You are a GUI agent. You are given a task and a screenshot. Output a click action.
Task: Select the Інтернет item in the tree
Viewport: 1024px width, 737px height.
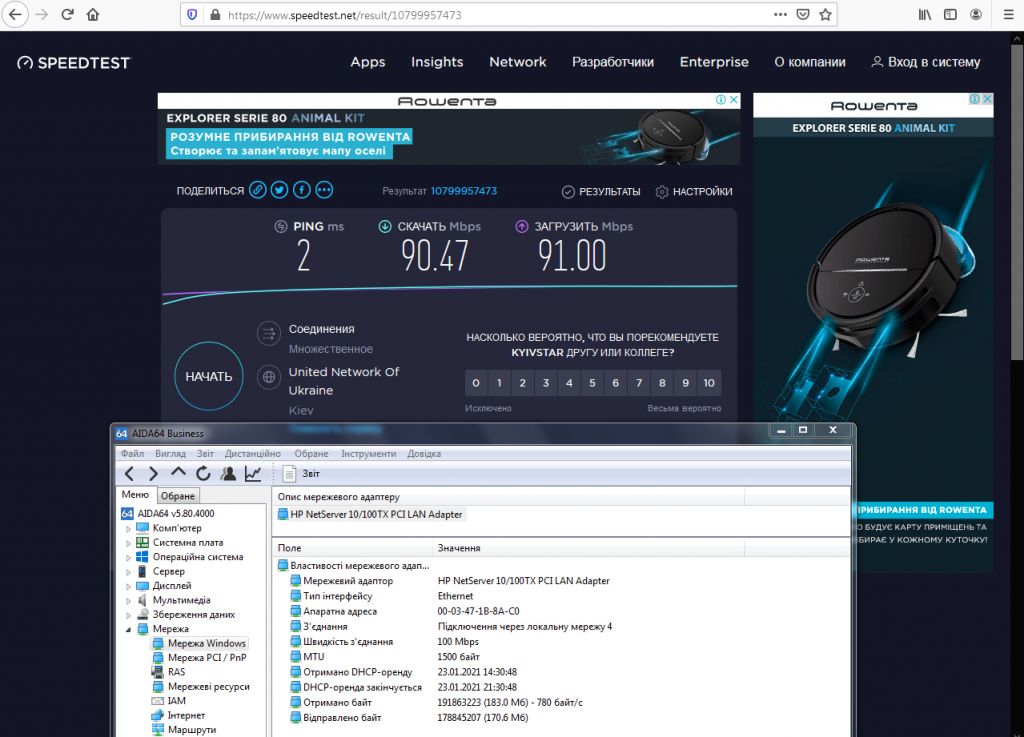tap(186, 715)
